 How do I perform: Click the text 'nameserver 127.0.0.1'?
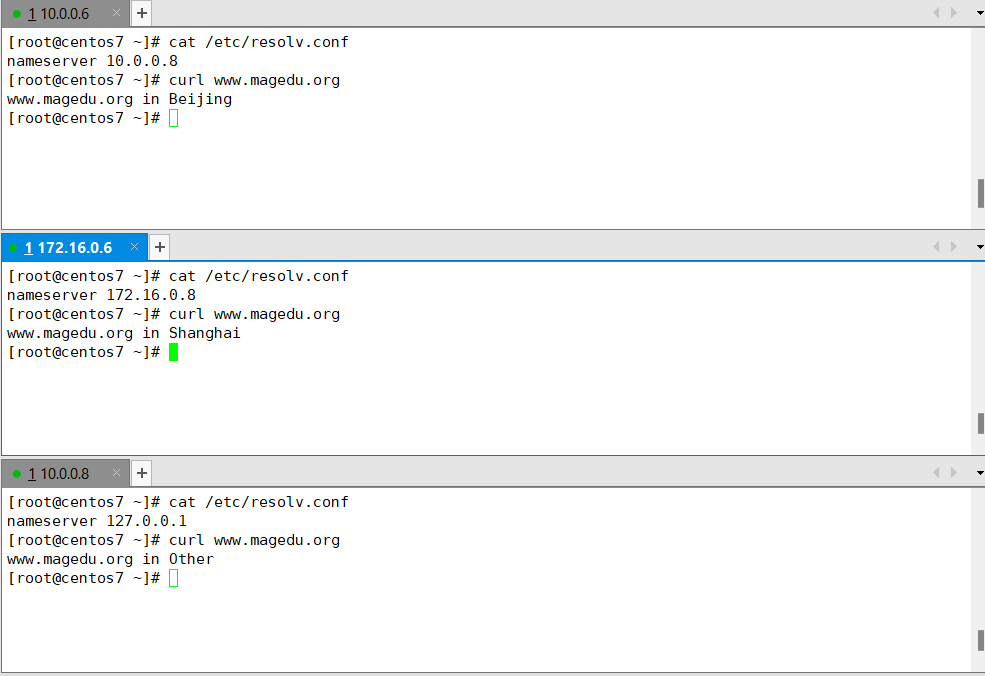click(97, 521)
